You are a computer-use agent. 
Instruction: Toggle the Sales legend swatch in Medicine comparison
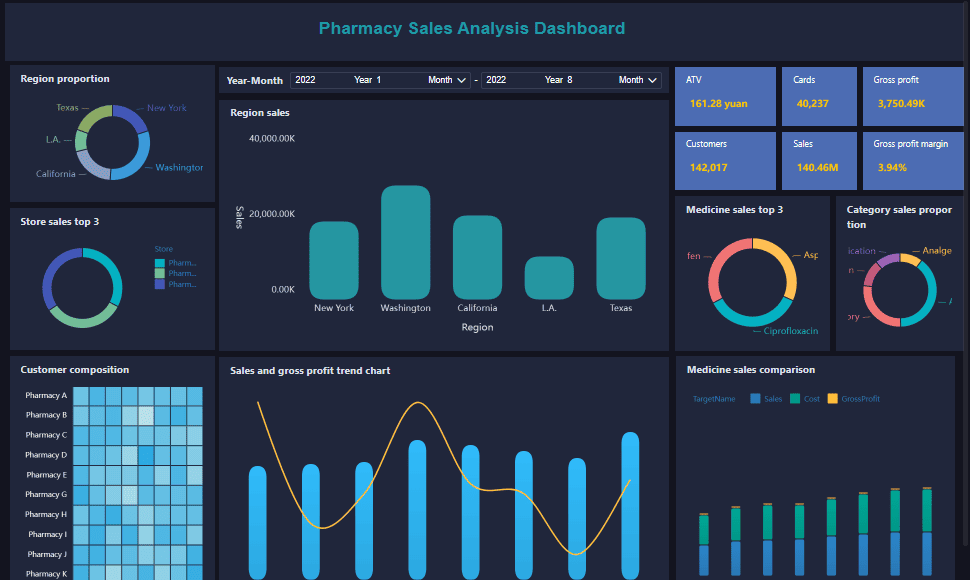pos(755,399)
